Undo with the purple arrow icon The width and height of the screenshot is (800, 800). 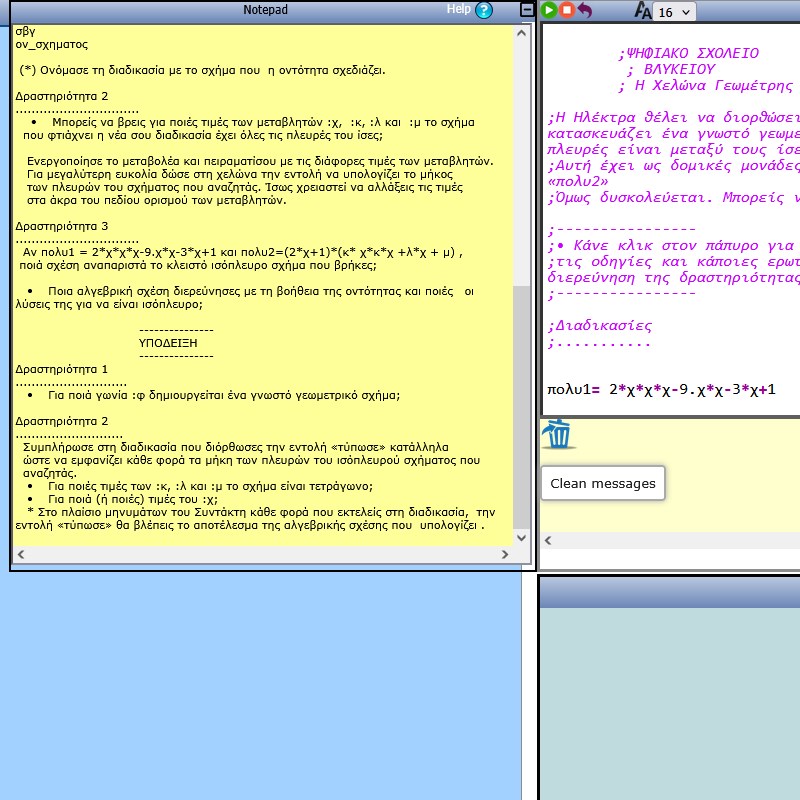click(x=585, y=10)
